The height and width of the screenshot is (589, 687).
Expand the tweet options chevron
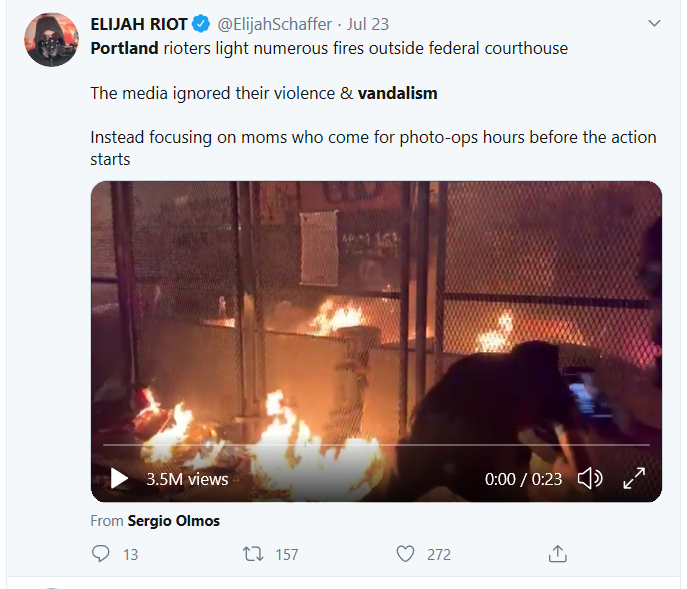[x=654, y=23]
